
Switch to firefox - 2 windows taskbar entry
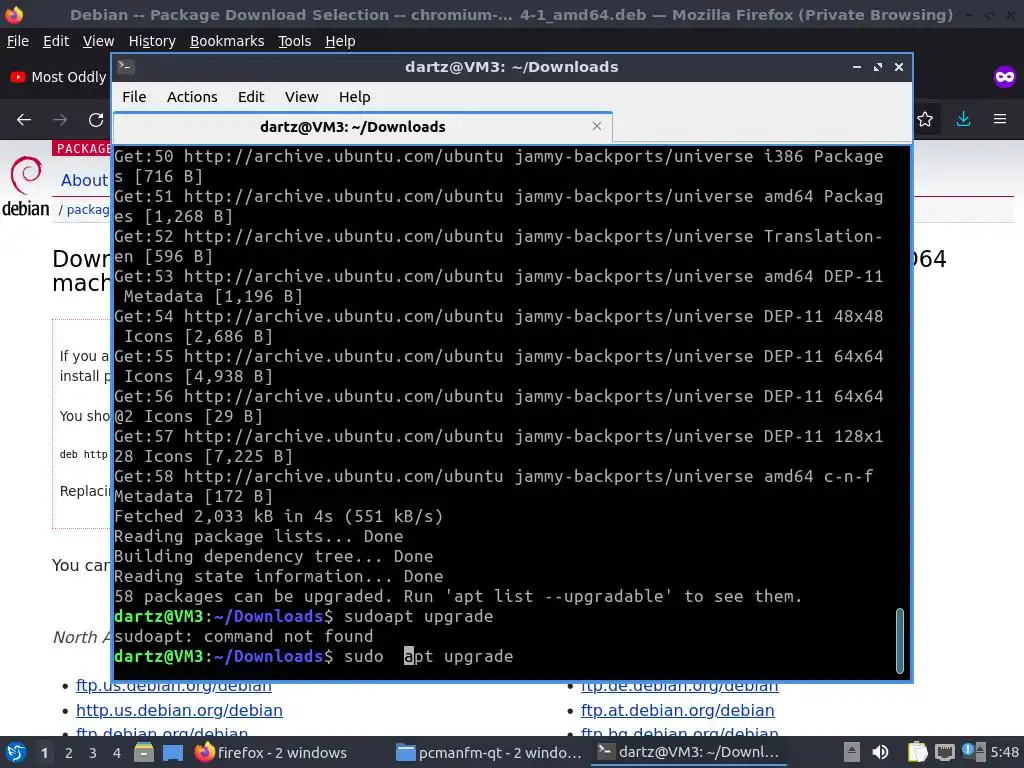271,752
